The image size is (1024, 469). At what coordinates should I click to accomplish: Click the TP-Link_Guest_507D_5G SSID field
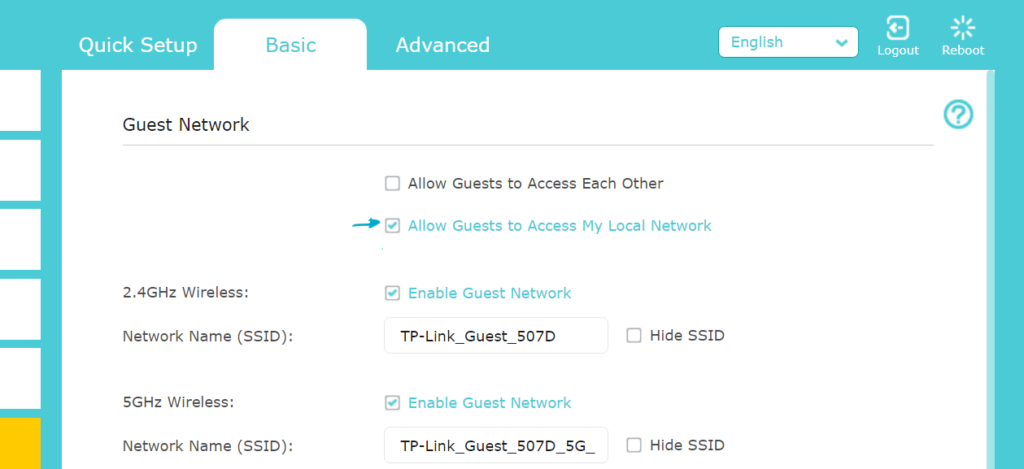pos(496,445)
